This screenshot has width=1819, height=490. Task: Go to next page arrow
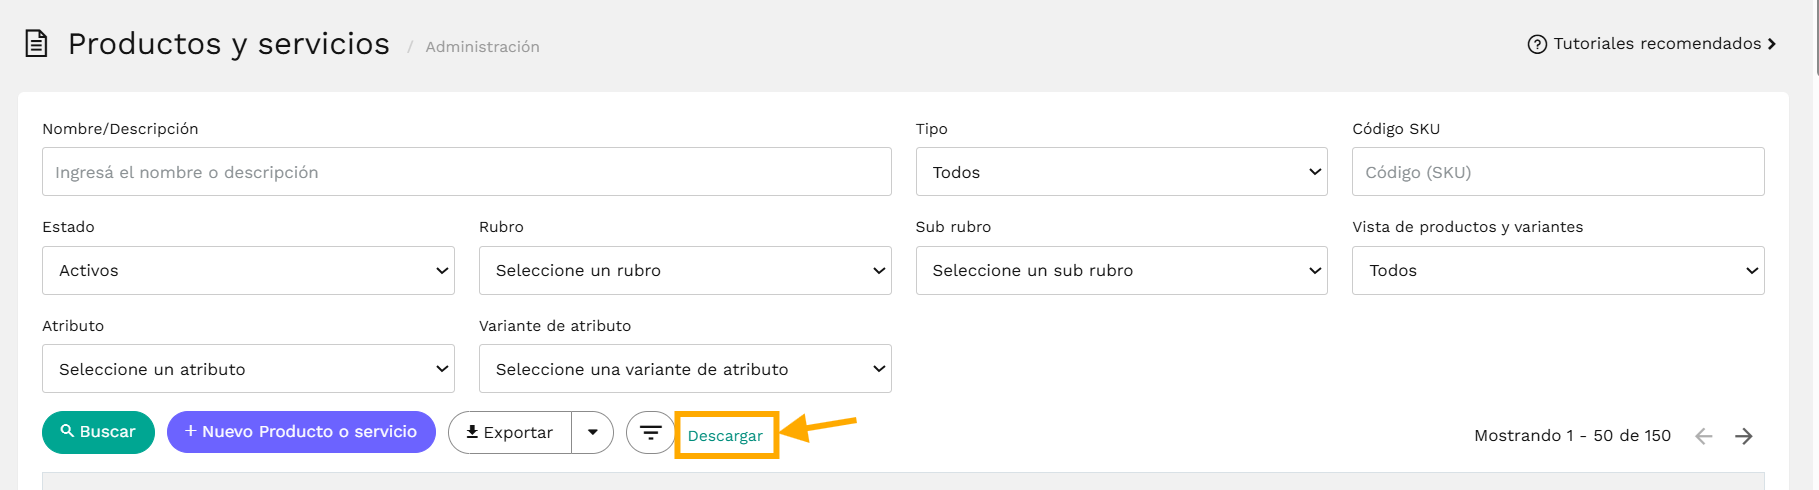pos(1744,436)
